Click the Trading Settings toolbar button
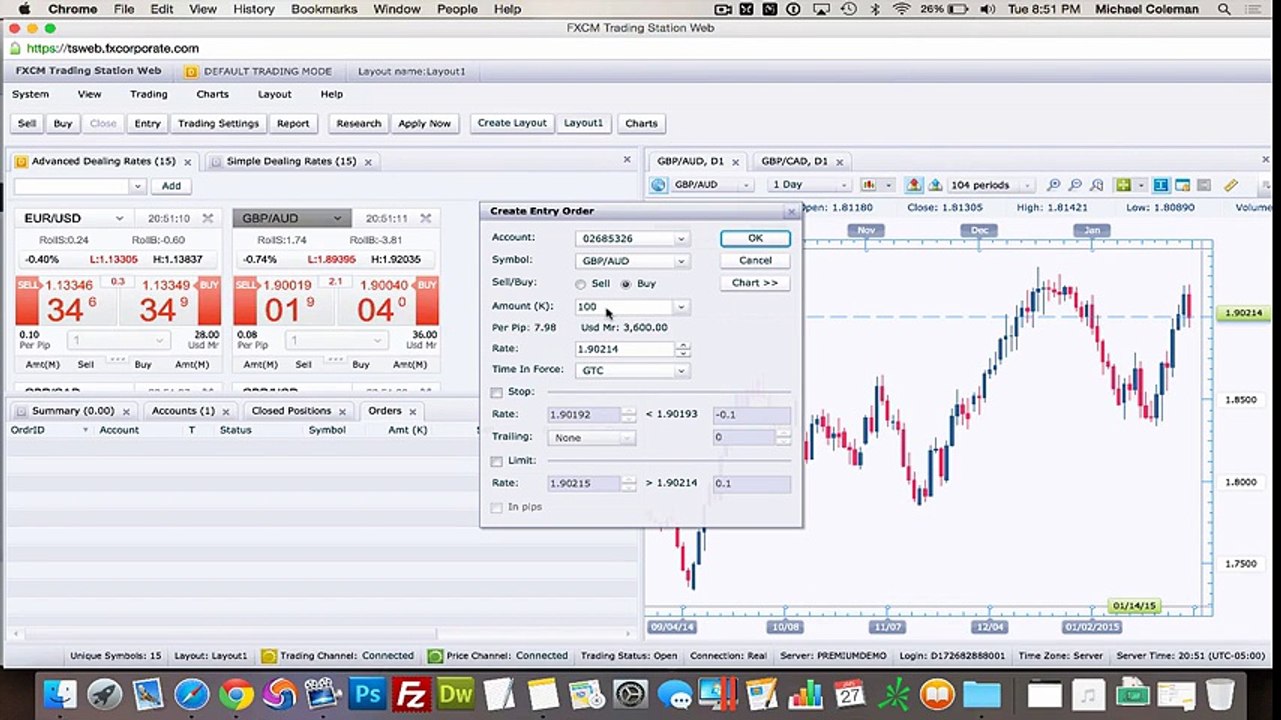The image size is (1281, 720). pos(218,124)
